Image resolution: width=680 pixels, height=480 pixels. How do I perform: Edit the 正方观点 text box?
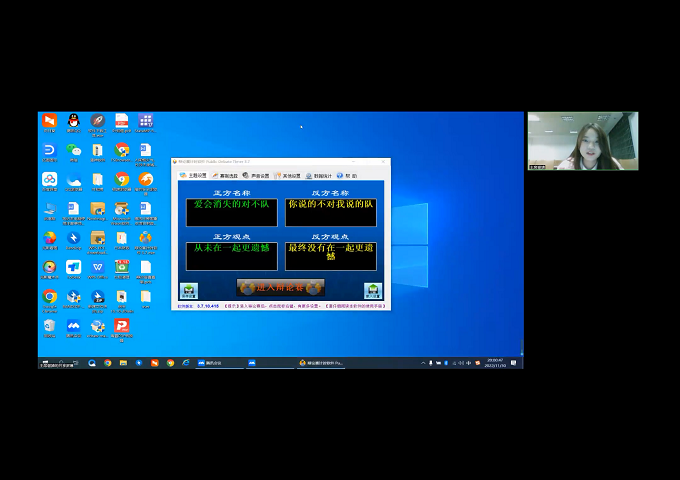click(231, 255)
